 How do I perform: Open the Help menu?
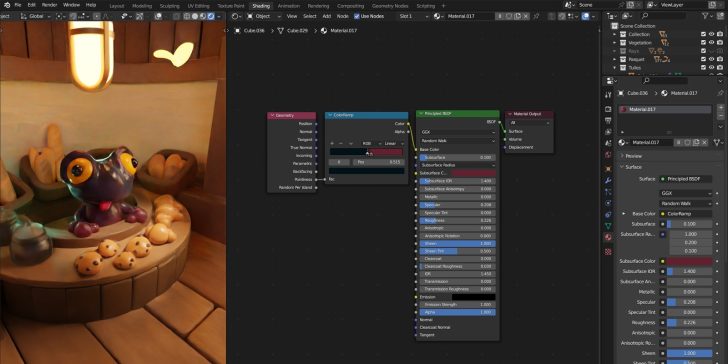[91, 5]
